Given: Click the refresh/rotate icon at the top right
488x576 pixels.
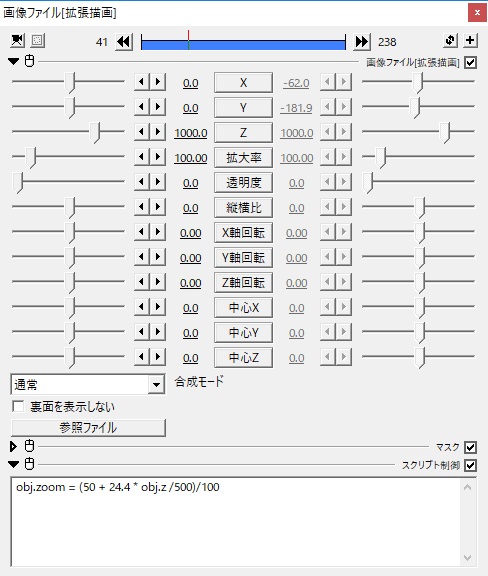Looking at the screenshot, I should click(x=450, y=40).
